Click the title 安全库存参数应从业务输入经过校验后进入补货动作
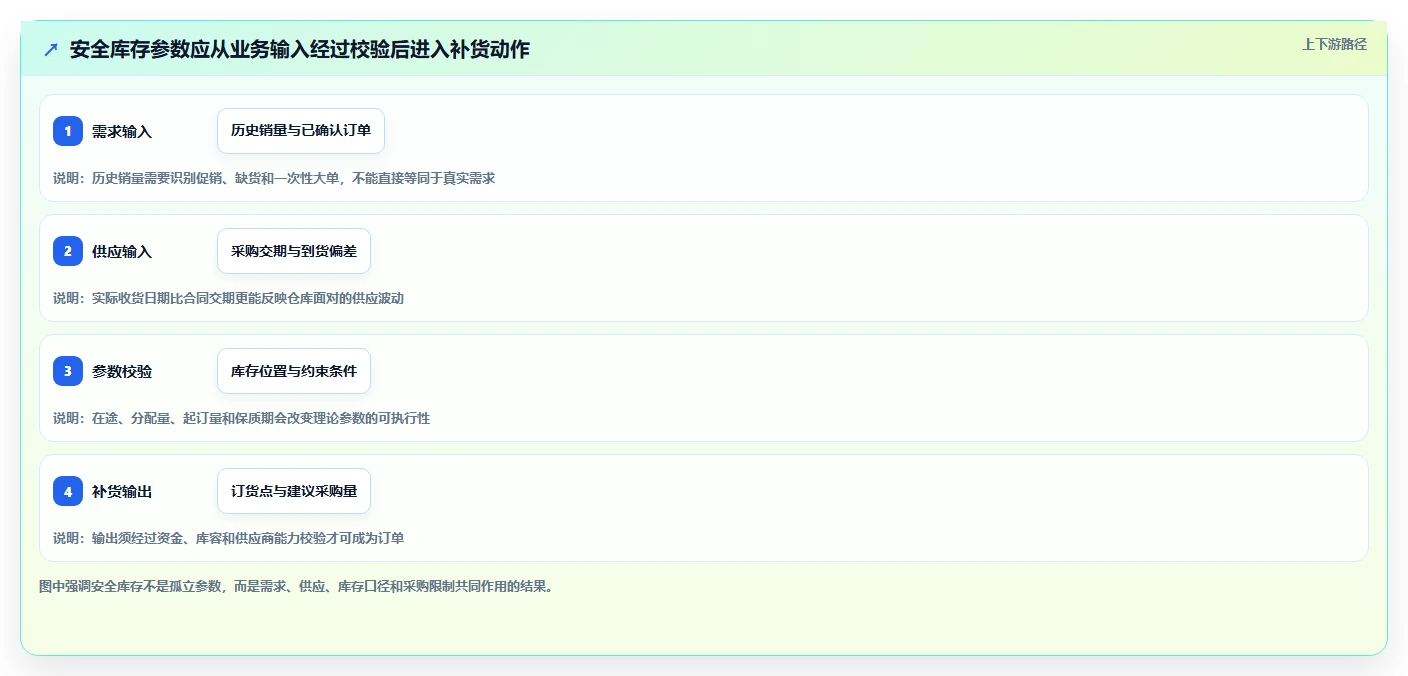This screenshot has width=1408, height=676. 300,50
